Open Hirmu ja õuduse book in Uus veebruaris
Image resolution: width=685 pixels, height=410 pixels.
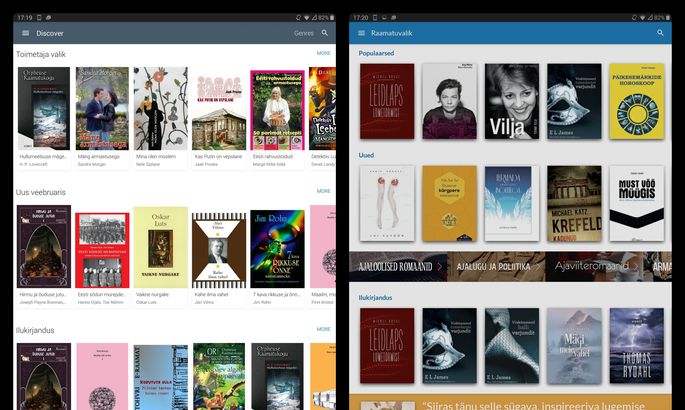[44, 246]
